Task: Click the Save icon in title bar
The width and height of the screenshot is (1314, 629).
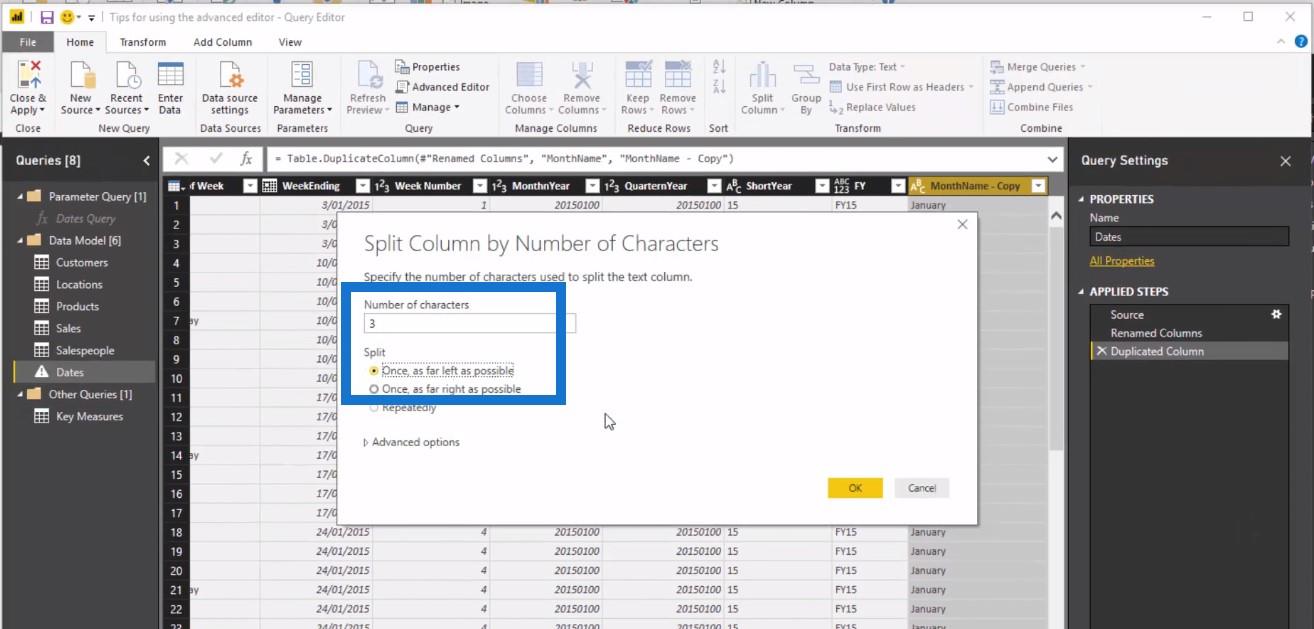Action: tap(47, 17)
